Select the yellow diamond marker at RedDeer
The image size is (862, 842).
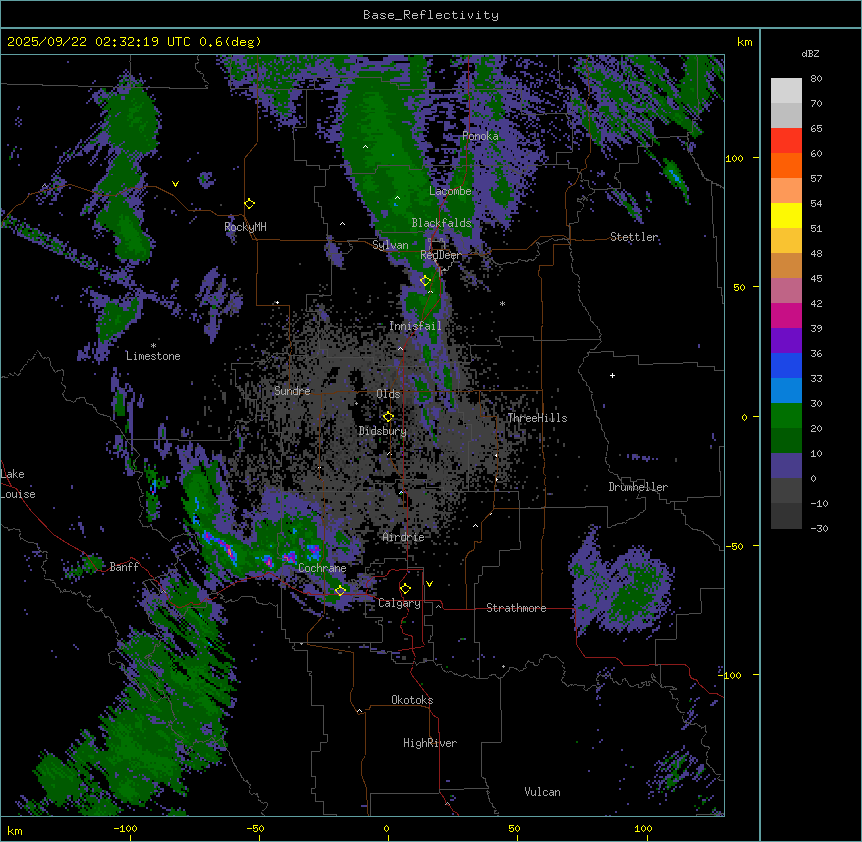[425, 281]
